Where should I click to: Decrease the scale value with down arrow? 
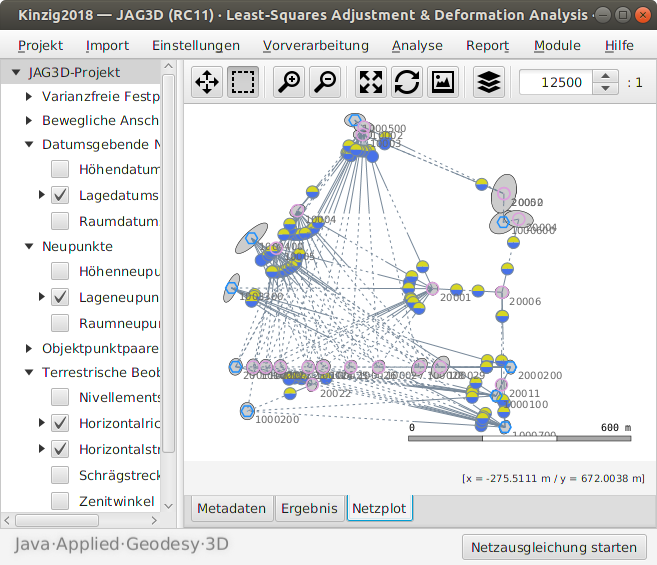pyautogui.click(x=605, y=88)
